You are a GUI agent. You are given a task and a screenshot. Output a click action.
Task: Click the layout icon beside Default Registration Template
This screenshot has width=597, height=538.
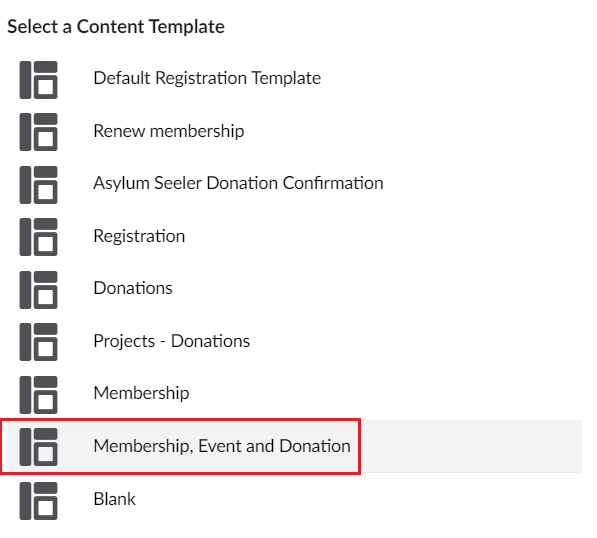[38, 80]
